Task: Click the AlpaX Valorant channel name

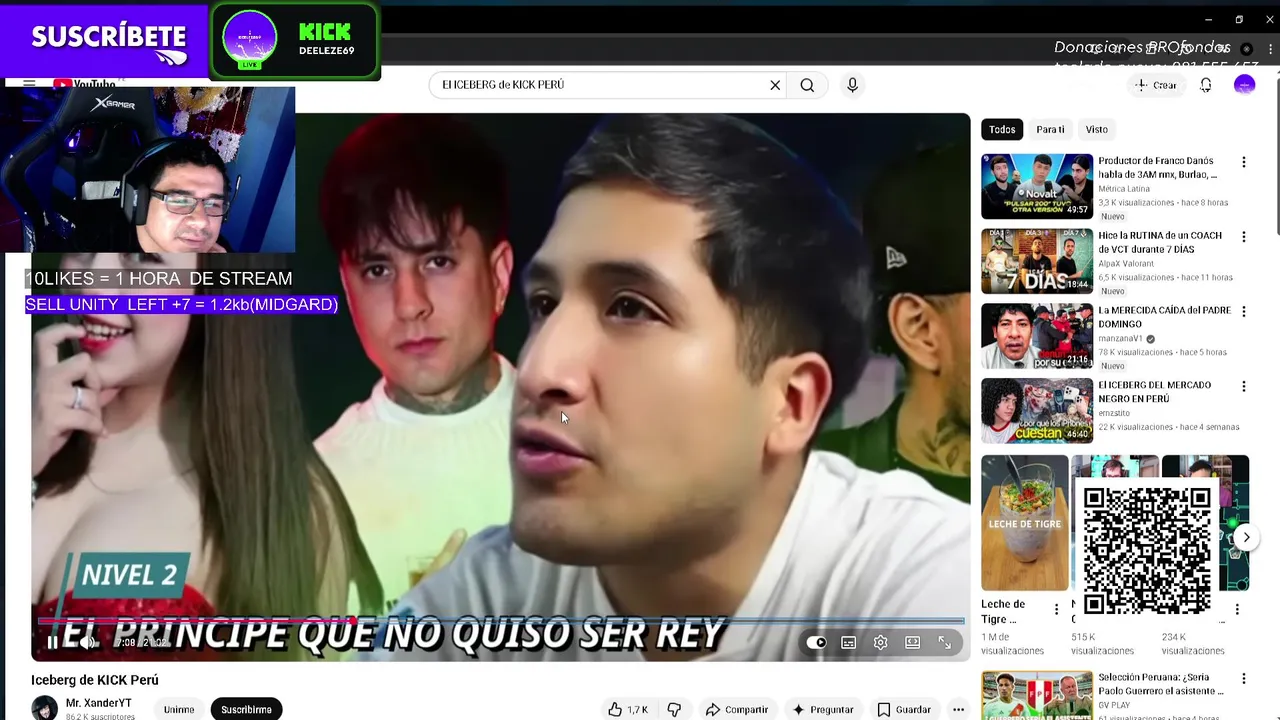Action: [x=1127, y=263]
